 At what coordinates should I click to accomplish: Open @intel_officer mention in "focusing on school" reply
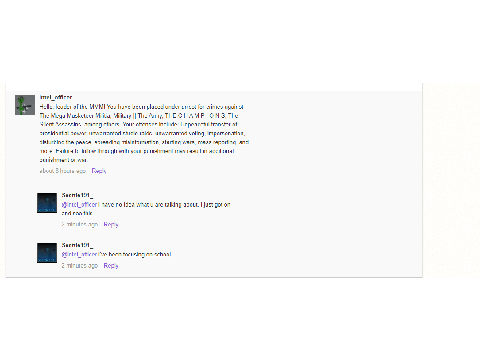tap(79, 254)
